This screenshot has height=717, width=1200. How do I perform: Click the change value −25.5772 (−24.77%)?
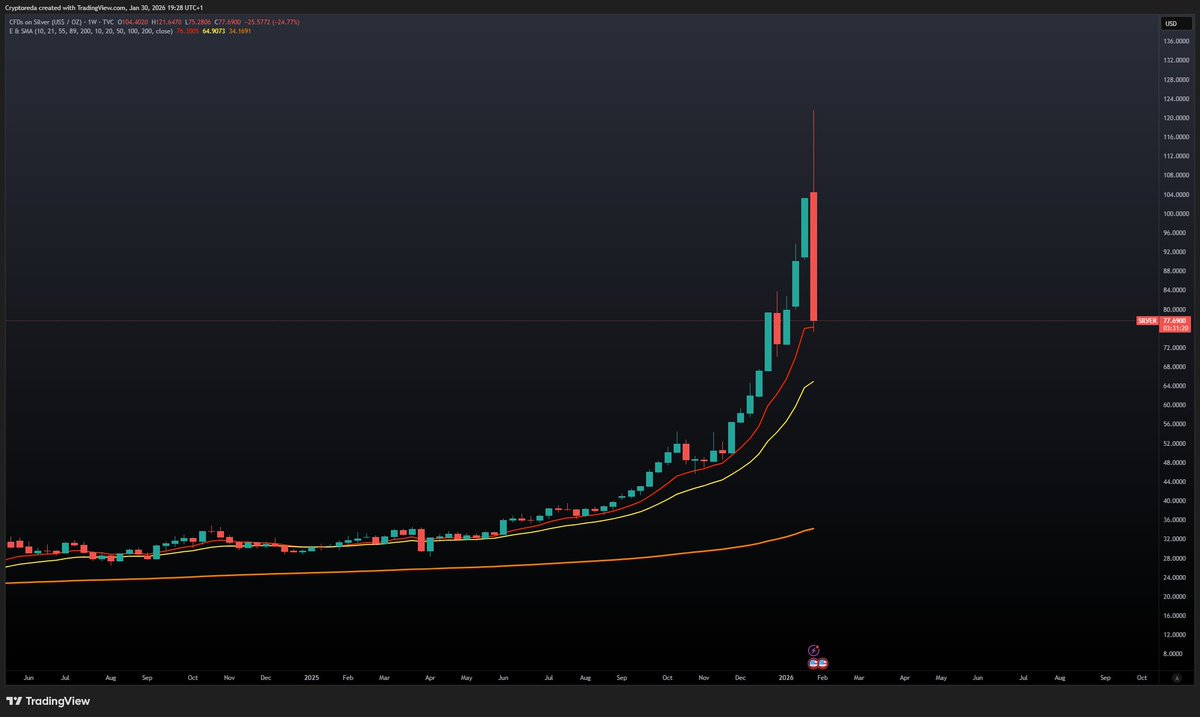tap(270, 22)
